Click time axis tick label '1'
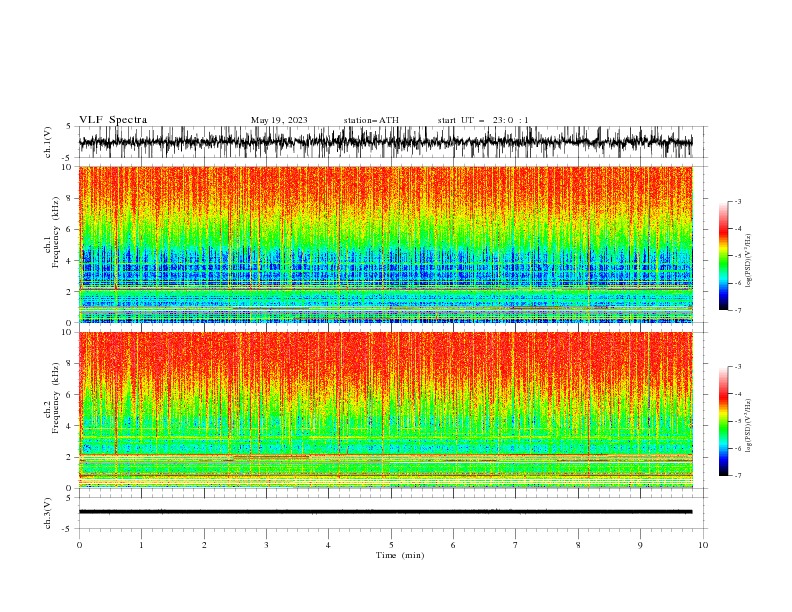The height and width of the screenshot is (612, 792). pos(141,545)
